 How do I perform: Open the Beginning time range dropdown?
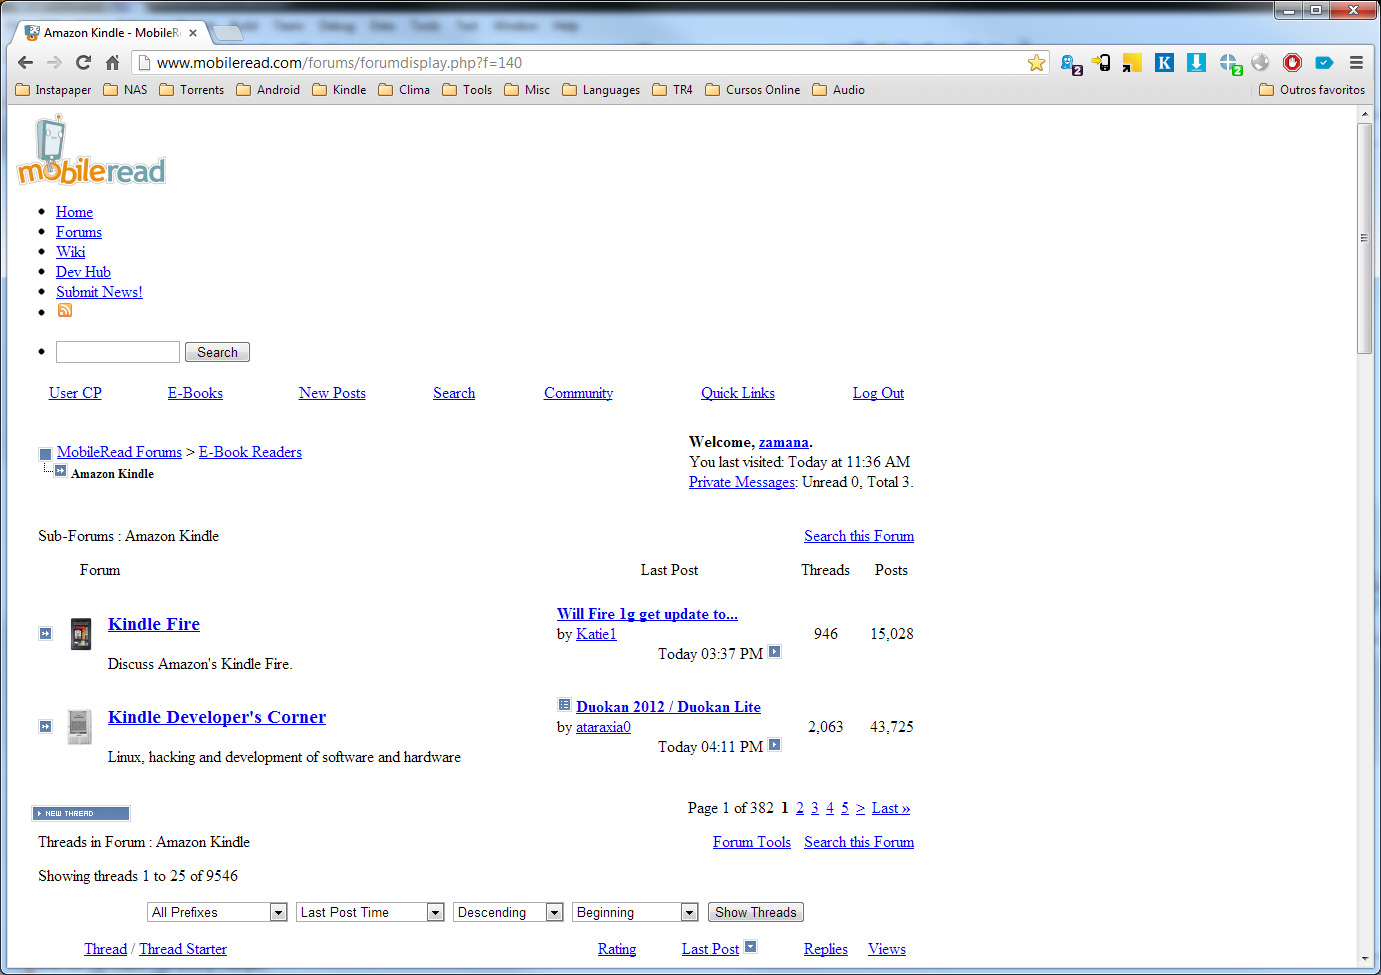(635, 912)
